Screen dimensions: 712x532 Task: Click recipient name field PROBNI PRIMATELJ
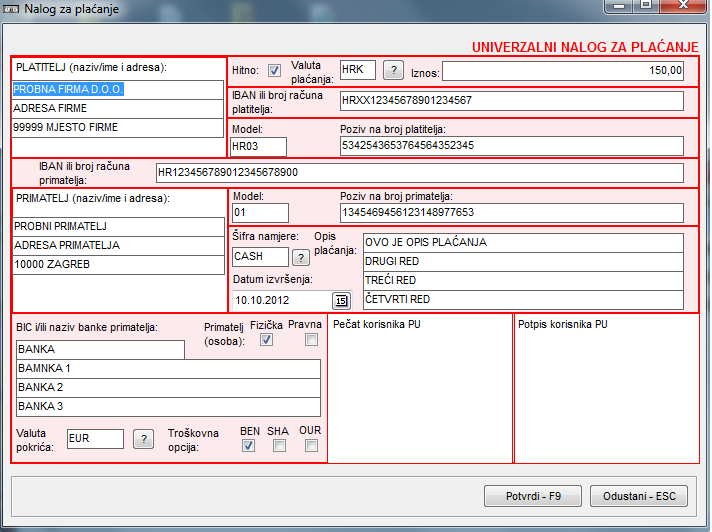point(119,227)
